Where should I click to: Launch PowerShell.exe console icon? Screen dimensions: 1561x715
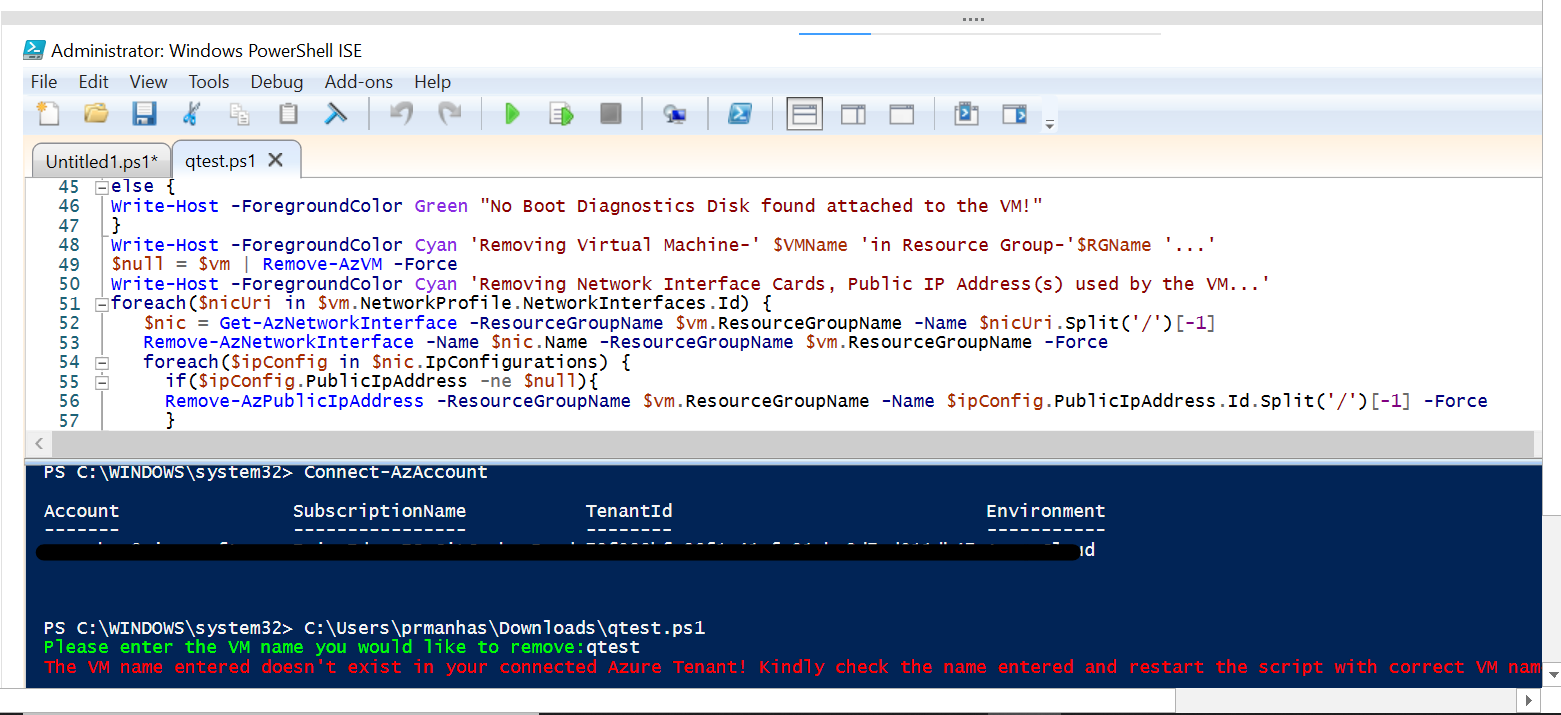point(739,114)
